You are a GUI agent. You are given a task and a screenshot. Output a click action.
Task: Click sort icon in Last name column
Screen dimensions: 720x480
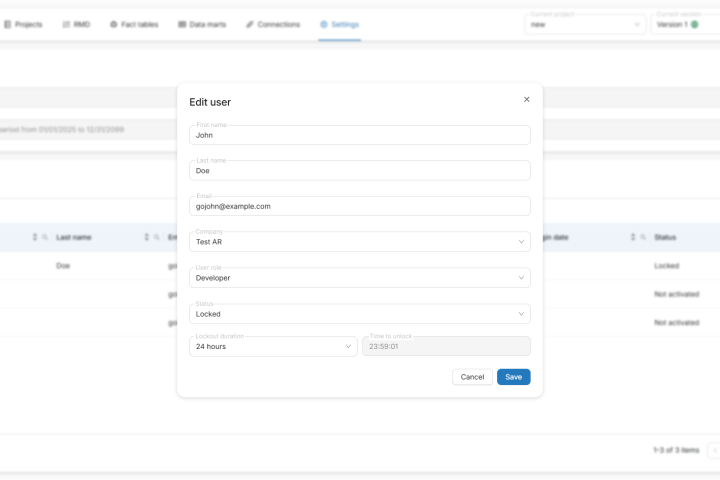coord(146,237)
